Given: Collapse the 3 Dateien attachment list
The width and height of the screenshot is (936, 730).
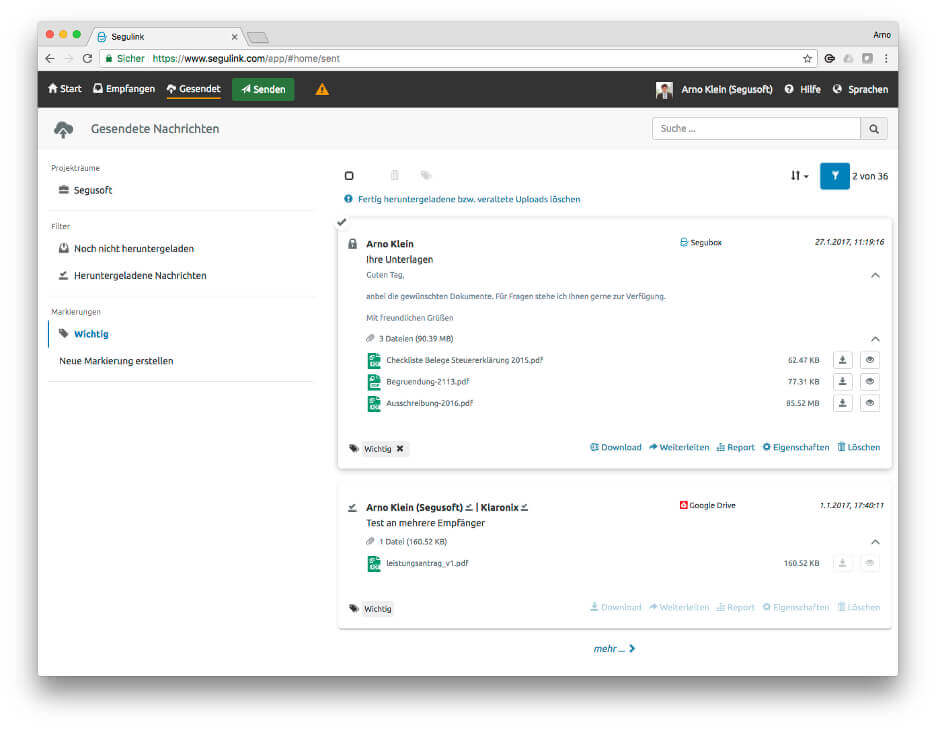Looking at the screenshot, I should pos(875,338).
